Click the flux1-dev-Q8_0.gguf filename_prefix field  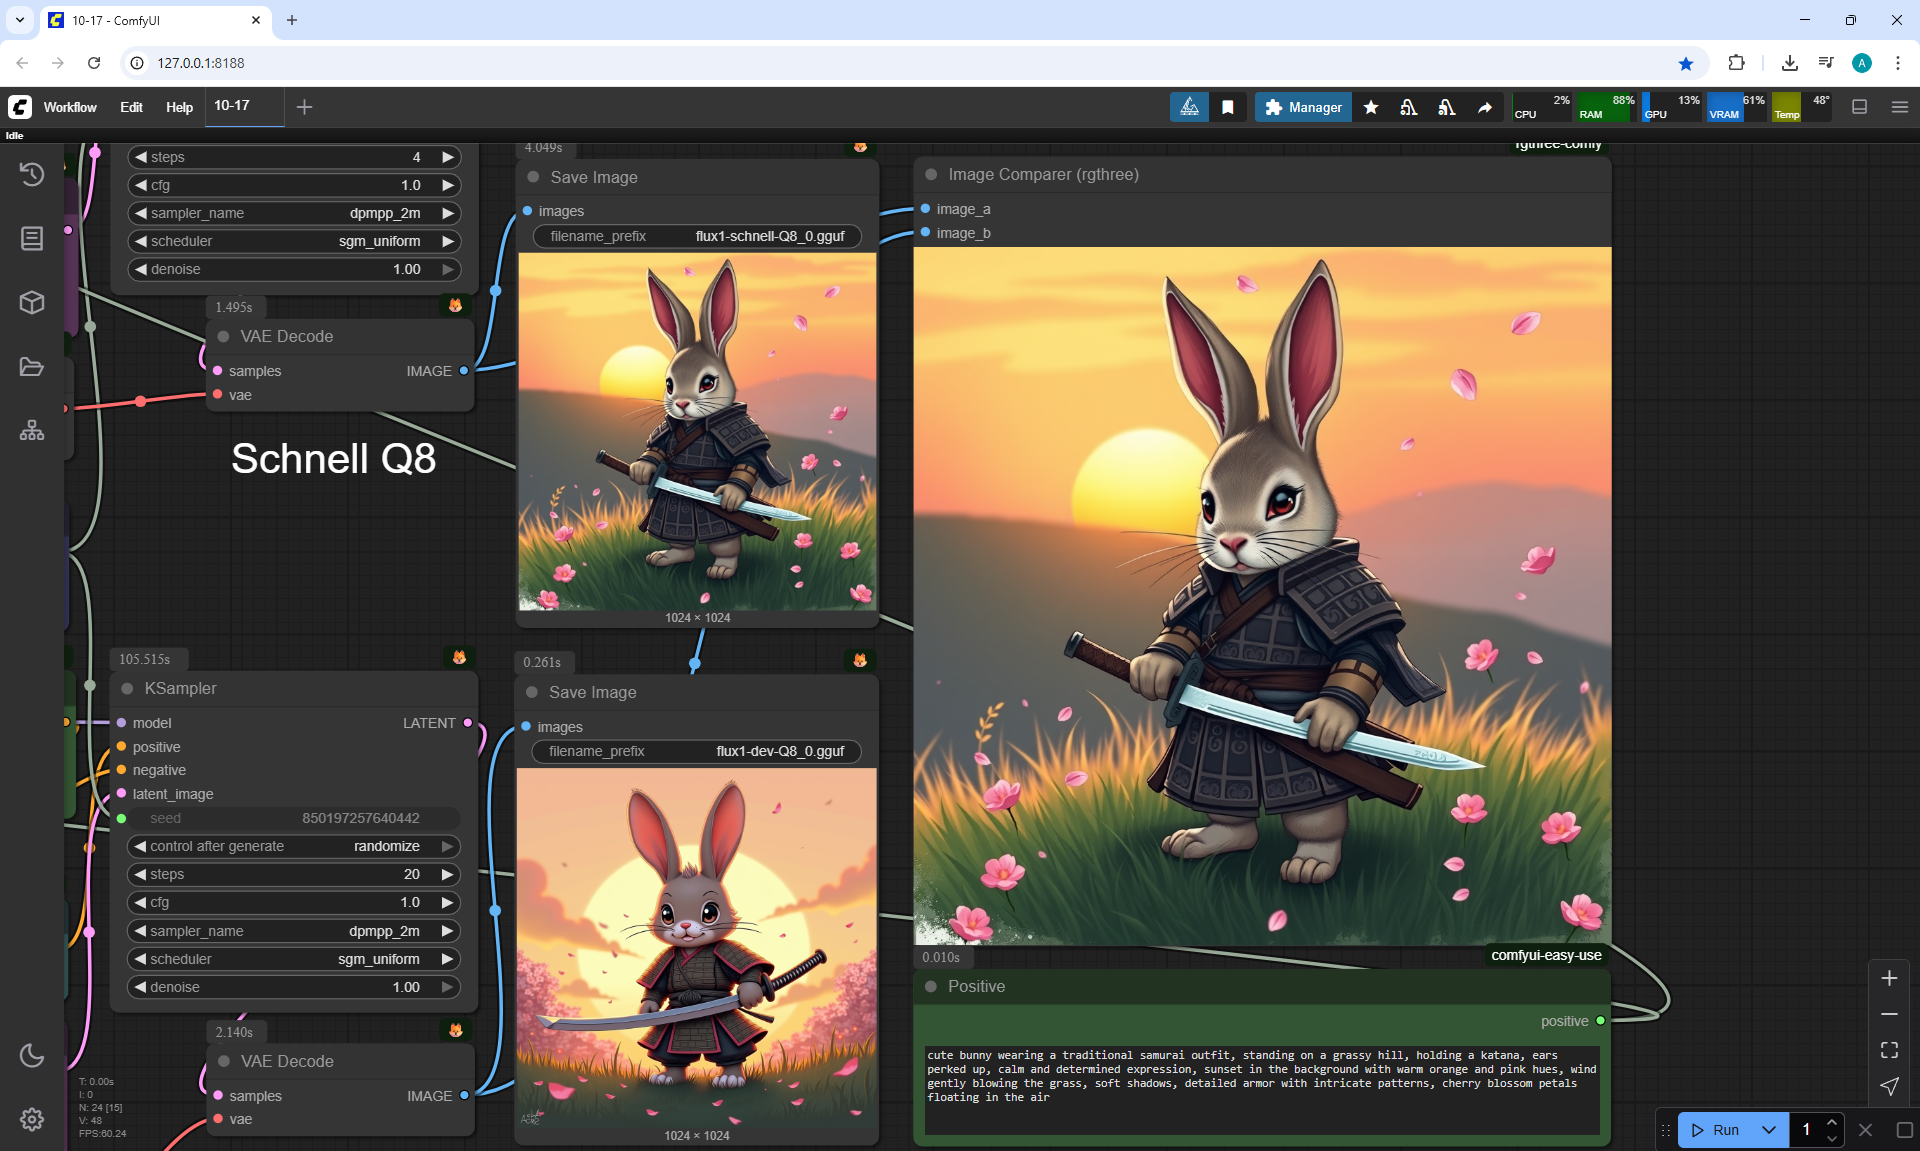(x=697, y=751)
